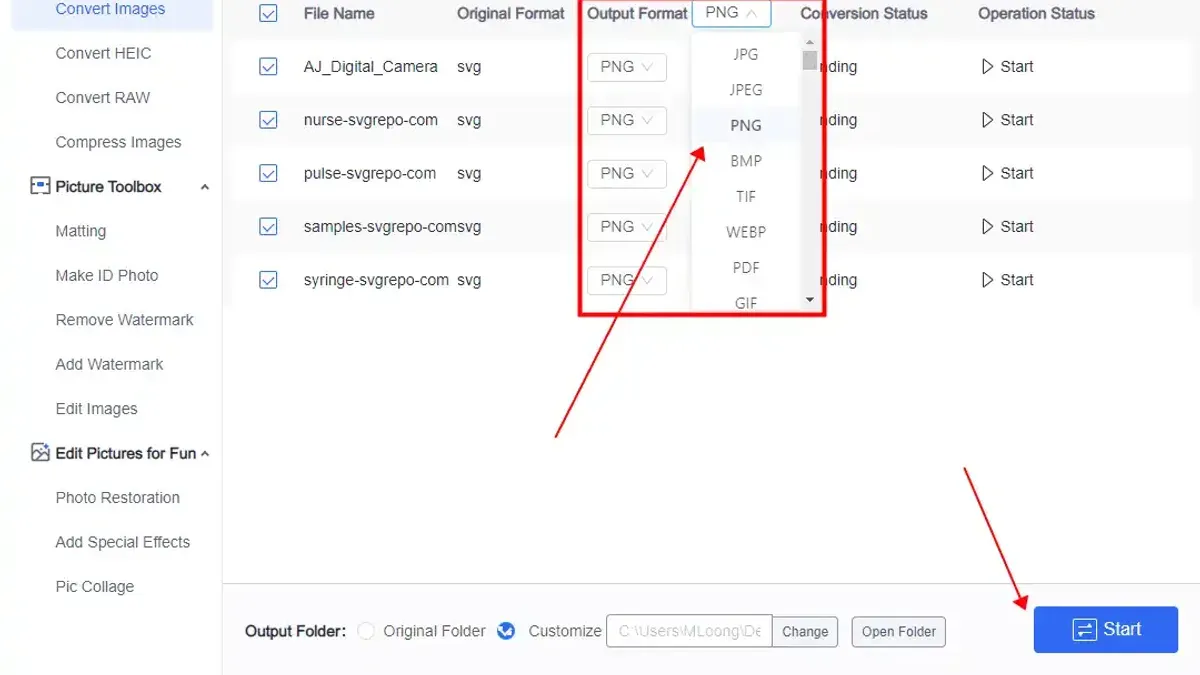Choose BMP from the format list
Viewport: 1200px width, 675px height.
[746, 161]
